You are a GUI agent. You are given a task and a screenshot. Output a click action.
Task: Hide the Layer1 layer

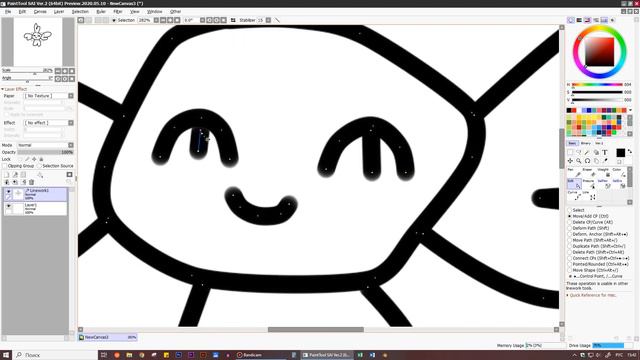coord(8,206)
